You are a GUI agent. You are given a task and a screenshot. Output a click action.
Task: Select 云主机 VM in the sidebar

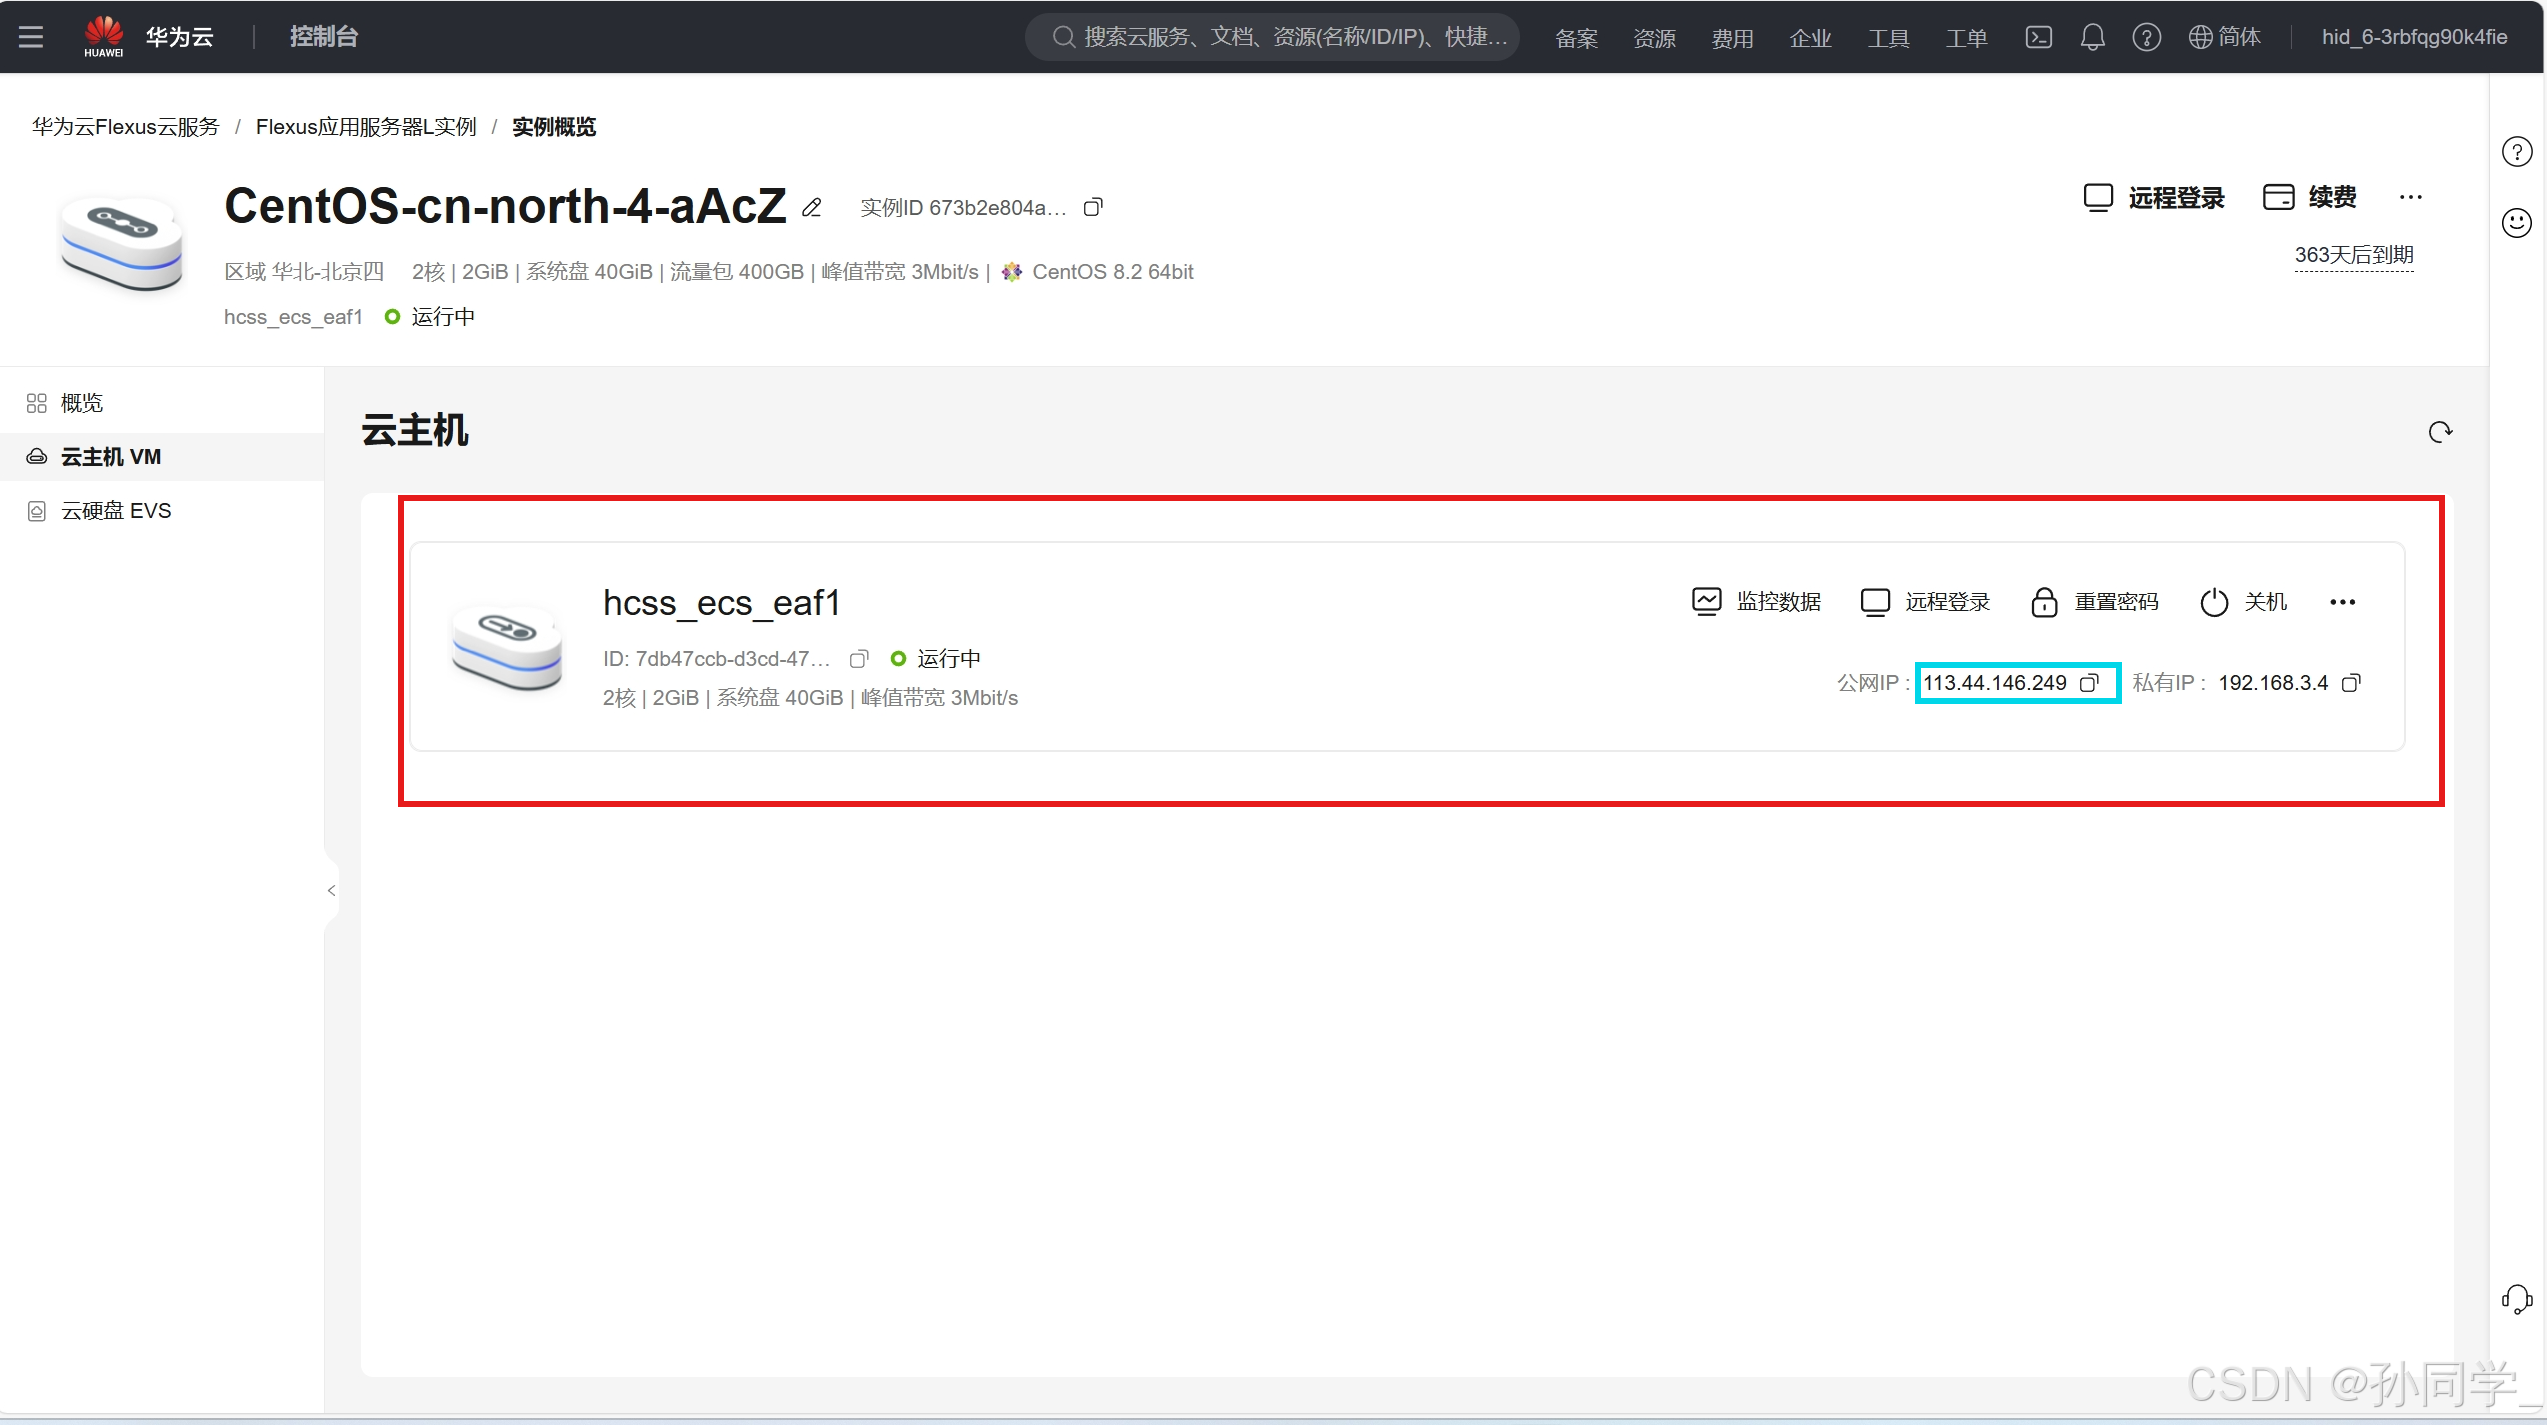point(162,457)
